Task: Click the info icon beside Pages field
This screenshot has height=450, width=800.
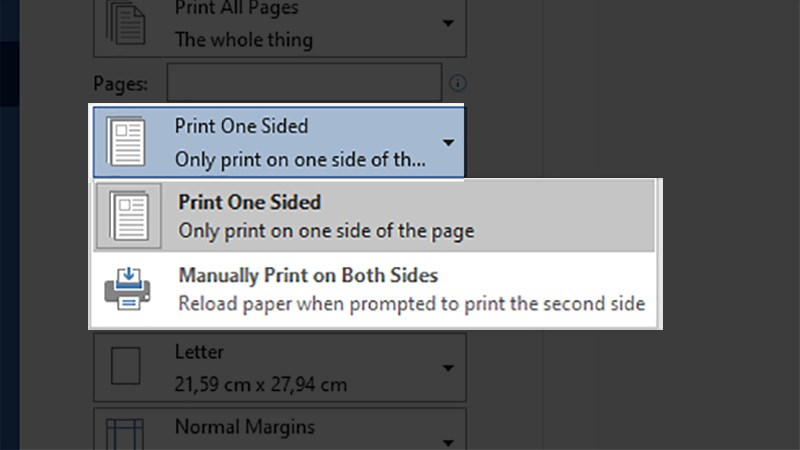Action: point(458,83)
